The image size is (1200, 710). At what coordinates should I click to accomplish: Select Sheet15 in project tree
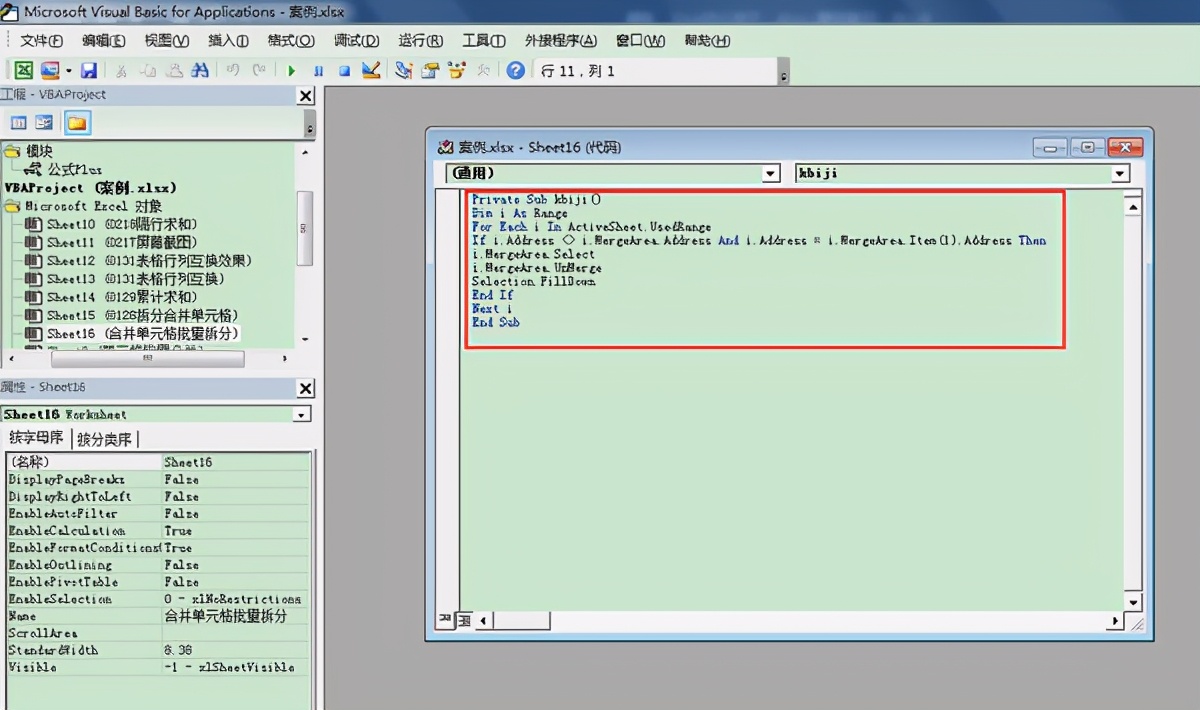[x=142, y=315]
